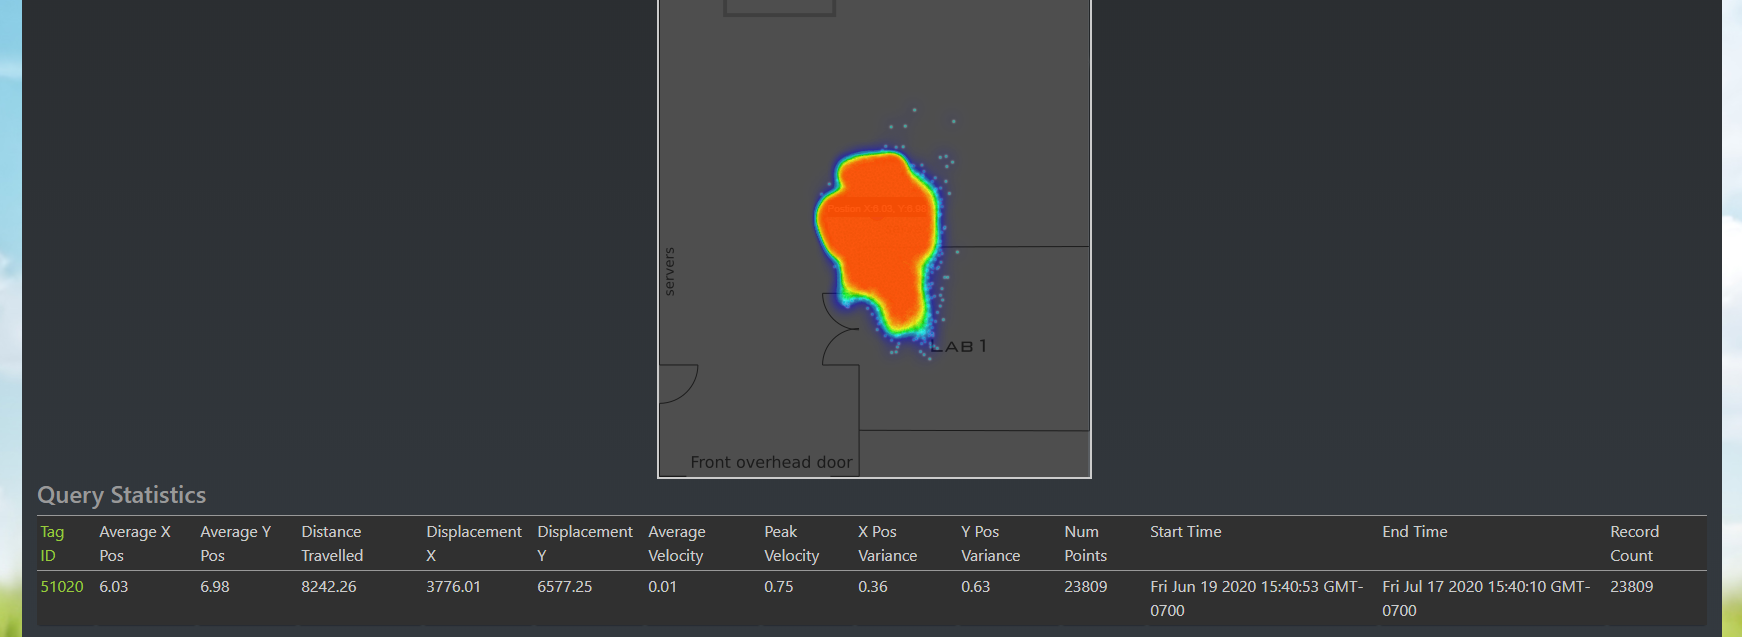Click the Num Points column header
This screenshot has width=1742, height=637.
[x=1086, y=544]
